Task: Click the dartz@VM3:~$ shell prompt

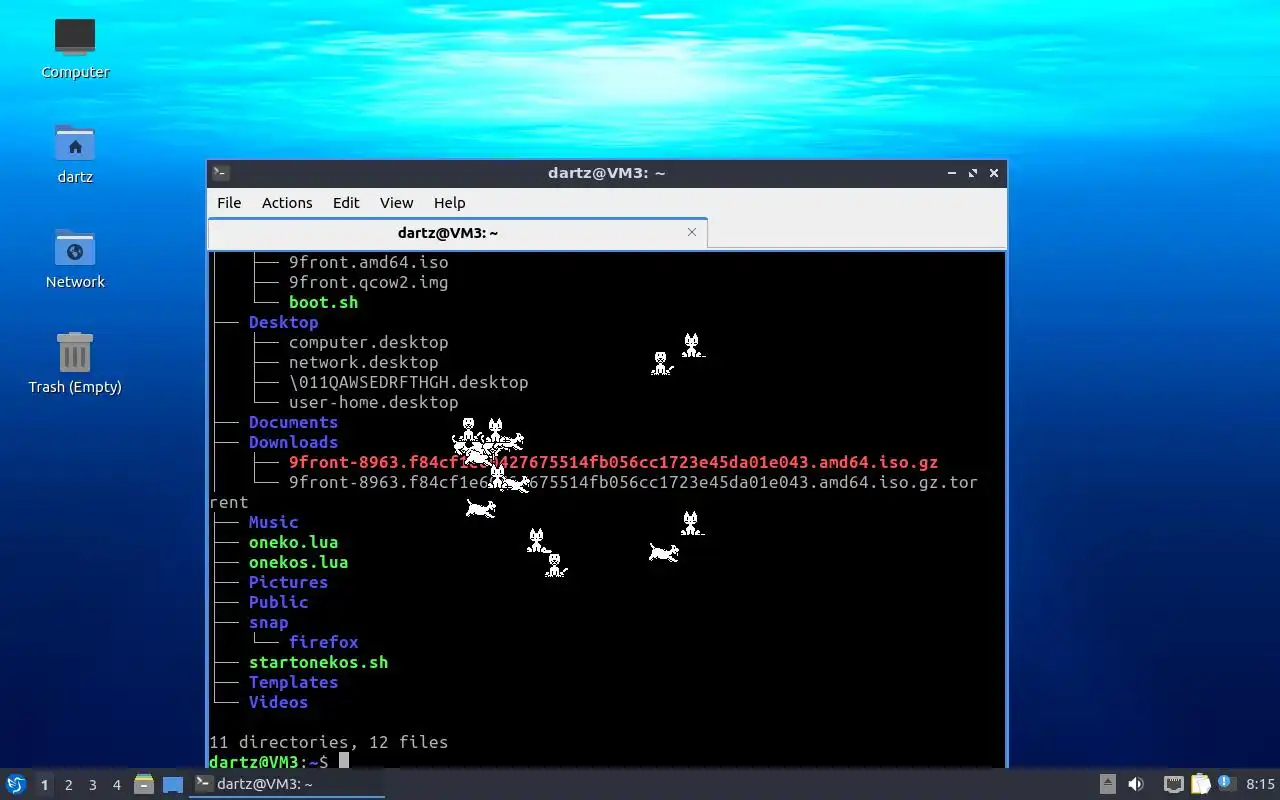Action: click(268, 762)
